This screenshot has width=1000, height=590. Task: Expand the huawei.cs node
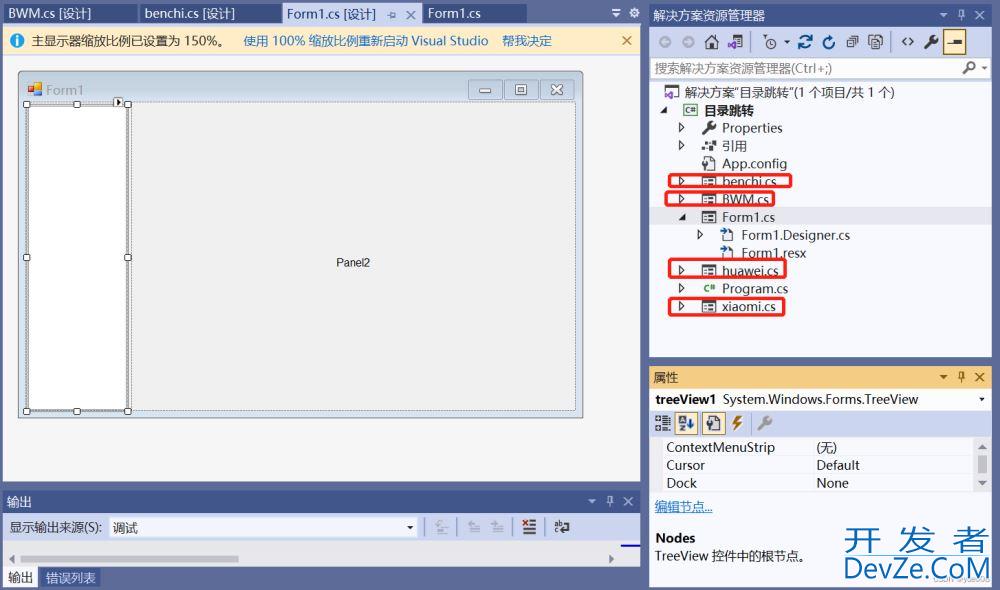coord(682,270)
